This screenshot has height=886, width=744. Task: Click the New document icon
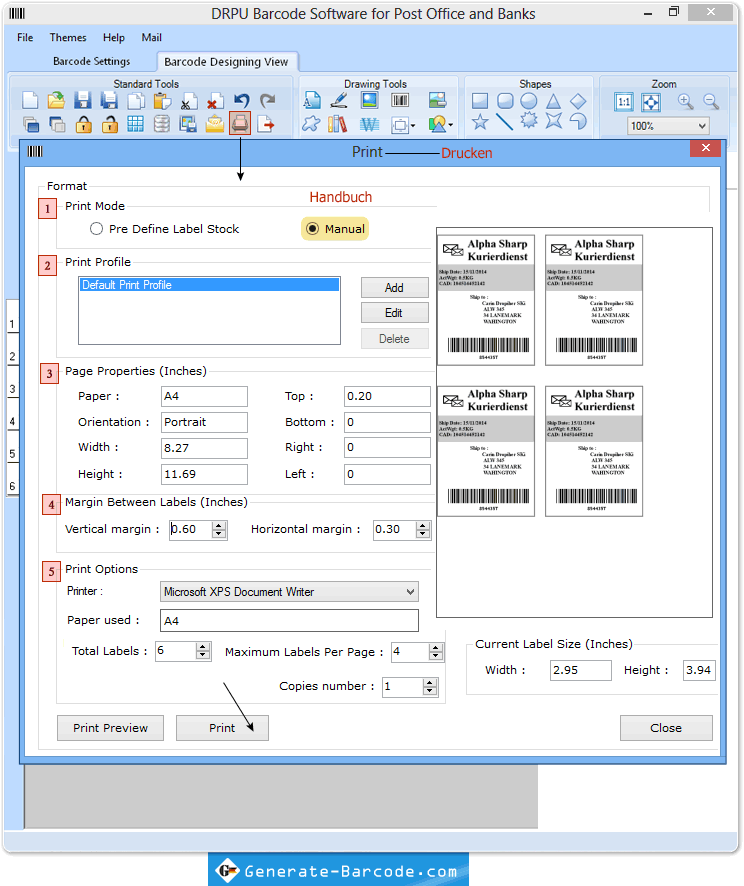(30, 101)
